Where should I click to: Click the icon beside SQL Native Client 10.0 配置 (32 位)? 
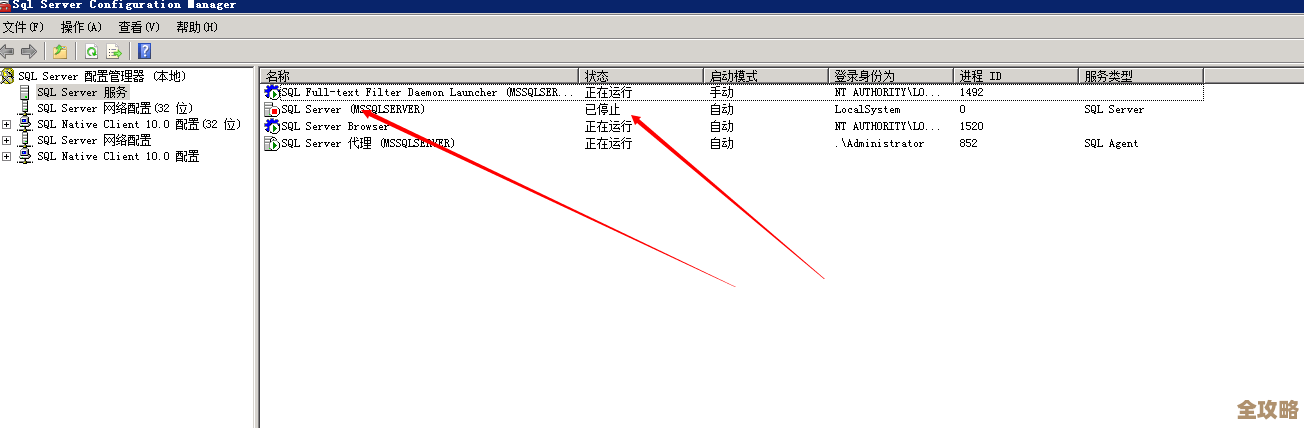[25, 125]
